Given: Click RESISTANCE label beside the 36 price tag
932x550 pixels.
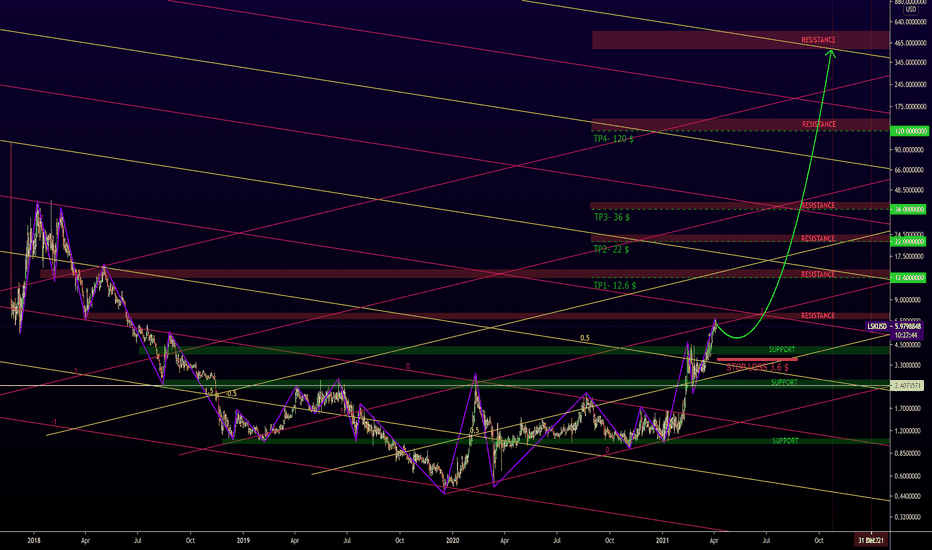Looking at the screenshot, I should [818, 206].
